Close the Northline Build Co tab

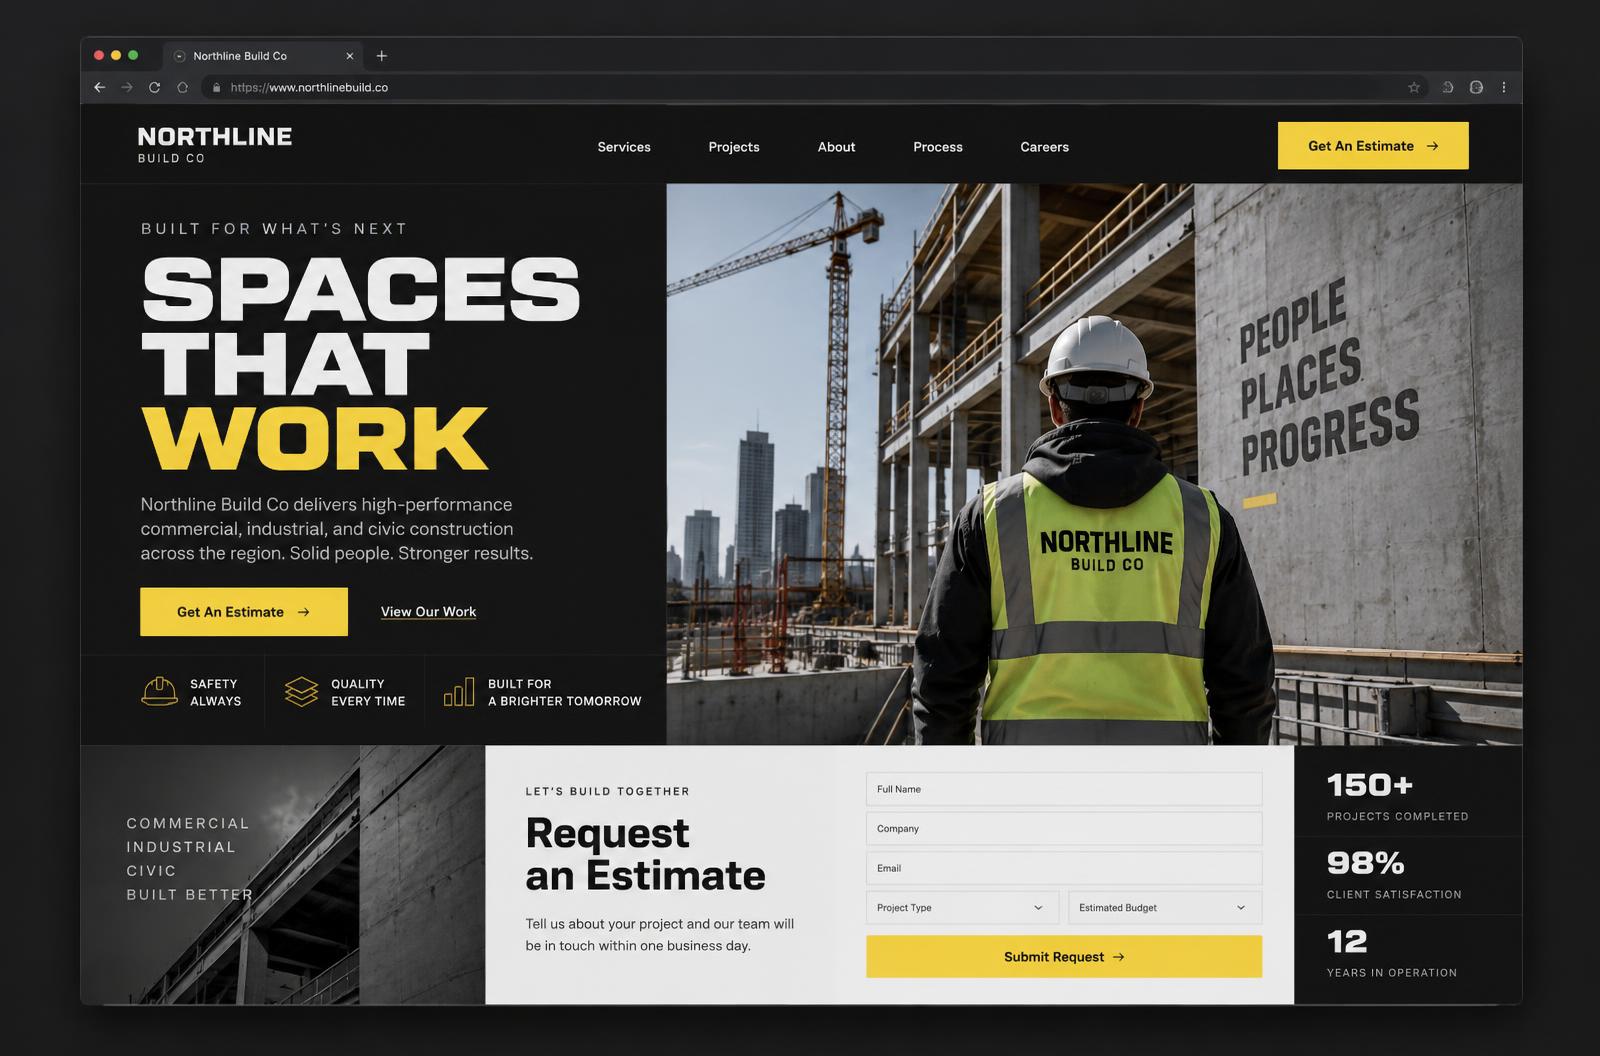[x=349, y=56]
